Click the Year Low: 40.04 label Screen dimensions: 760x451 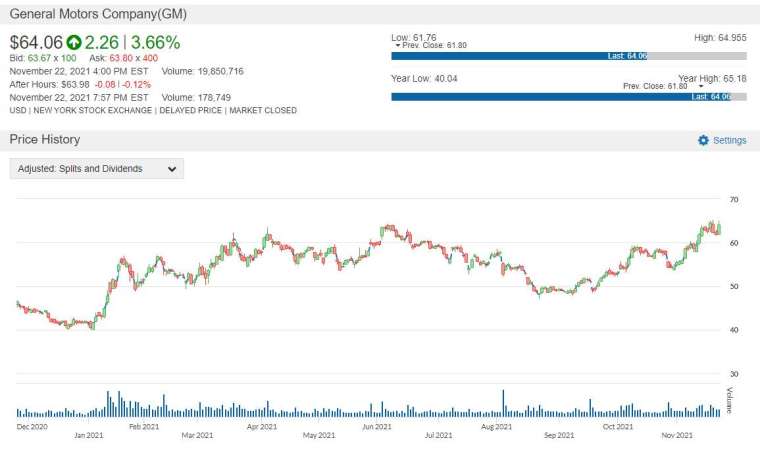click(424, 79)
